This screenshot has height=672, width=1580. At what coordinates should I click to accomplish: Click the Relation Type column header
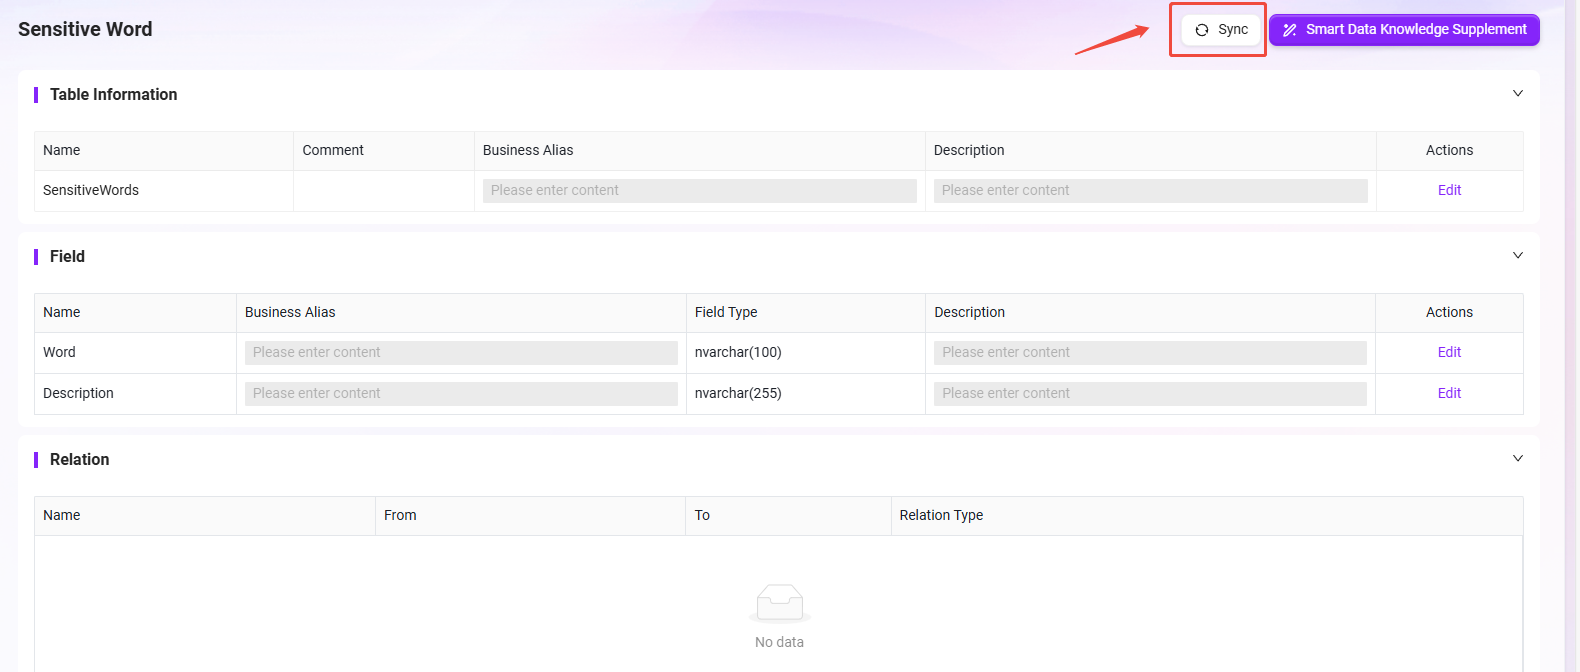941,515
